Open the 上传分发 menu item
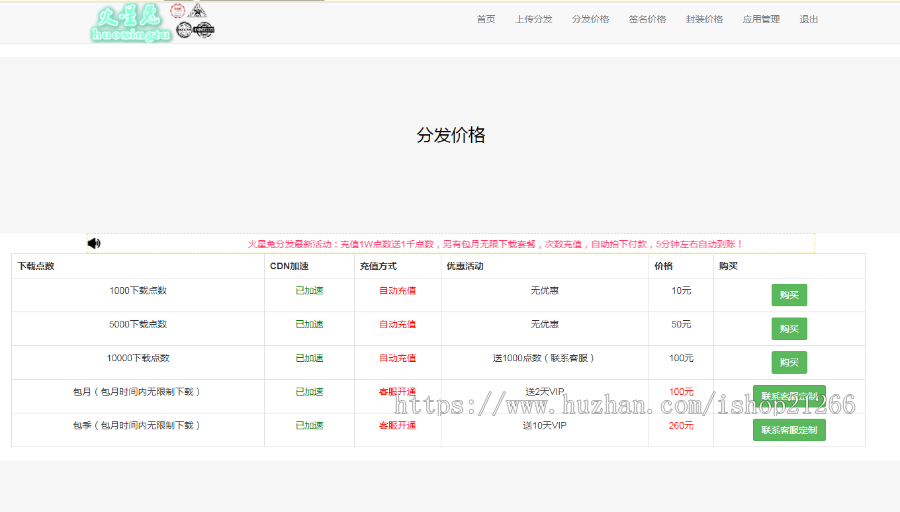The height and width of the screenshot is (512, 900). tap(533, 19)
